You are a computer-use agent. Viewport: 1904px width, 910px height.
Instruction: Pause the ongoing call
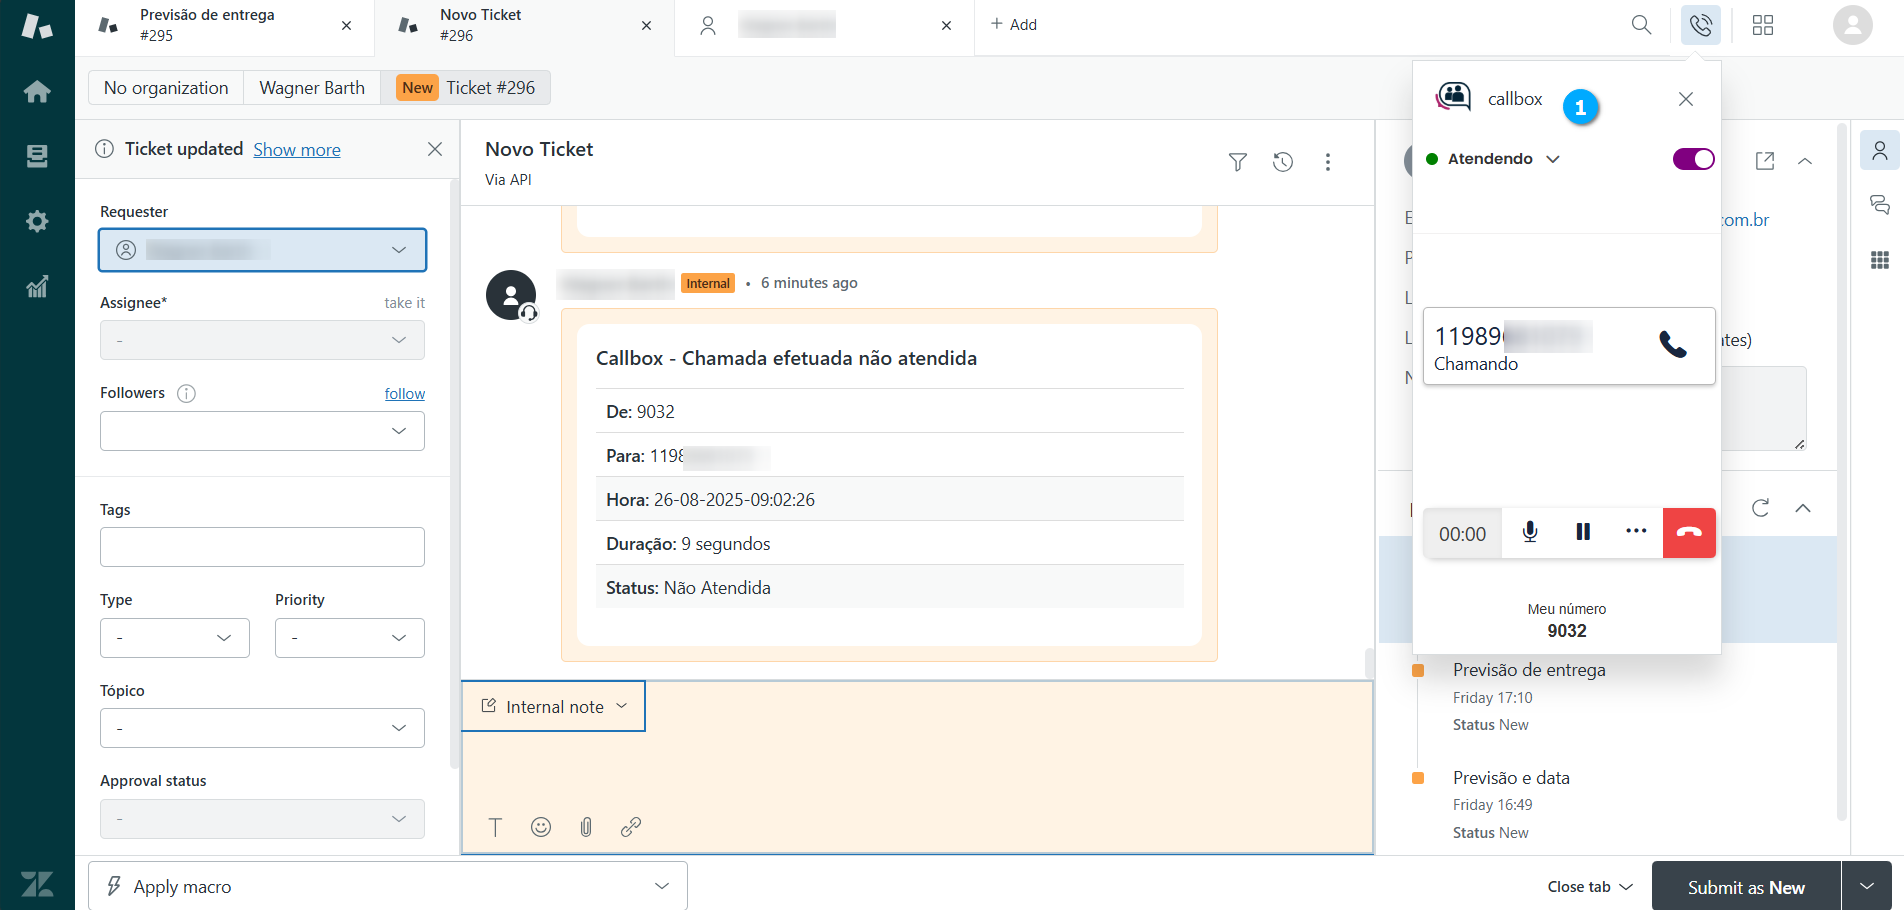tap(1582, 532)
